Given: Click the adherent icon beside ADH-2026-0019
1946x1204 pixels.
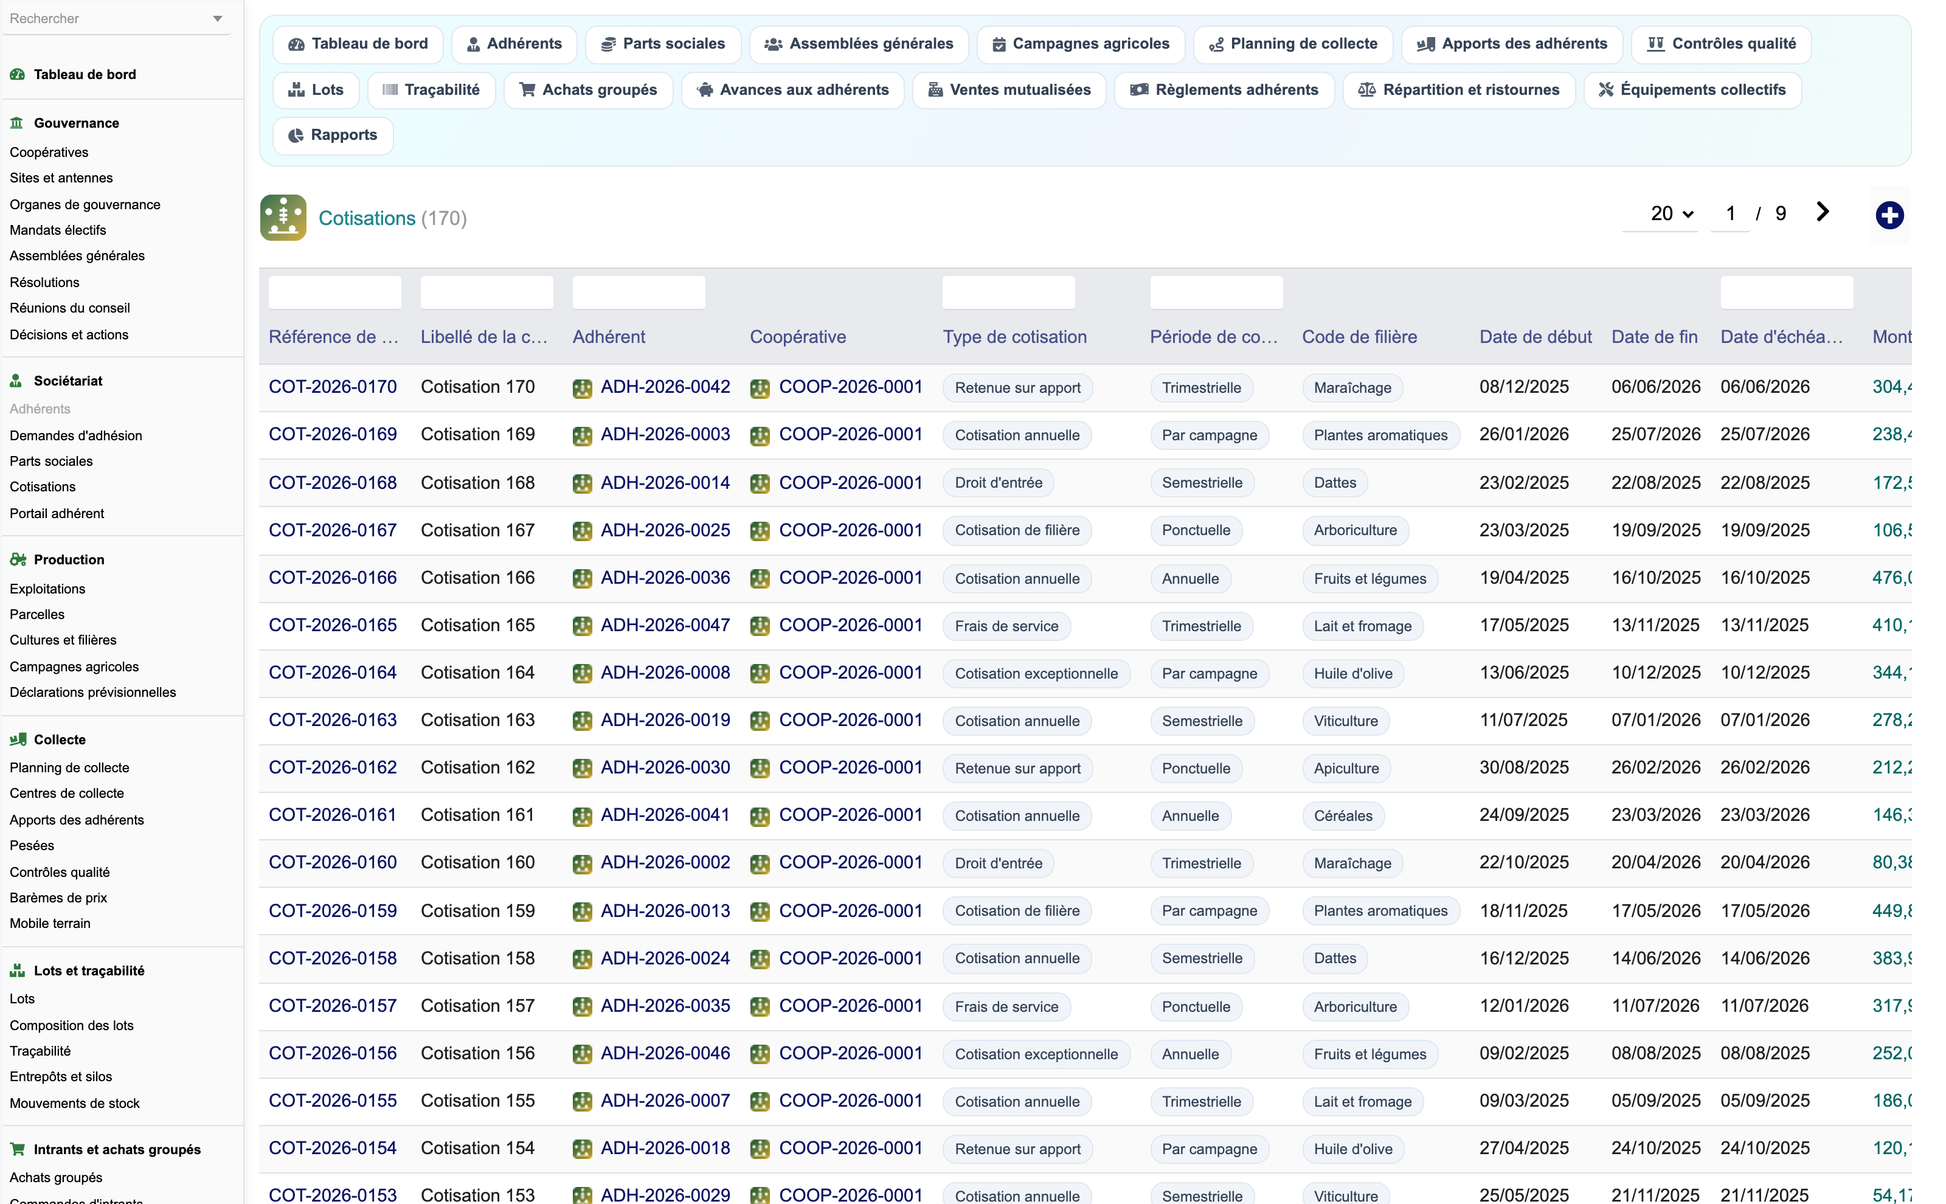Looking at the screenshot, I should pyautogui.click(x=582, y=721).
